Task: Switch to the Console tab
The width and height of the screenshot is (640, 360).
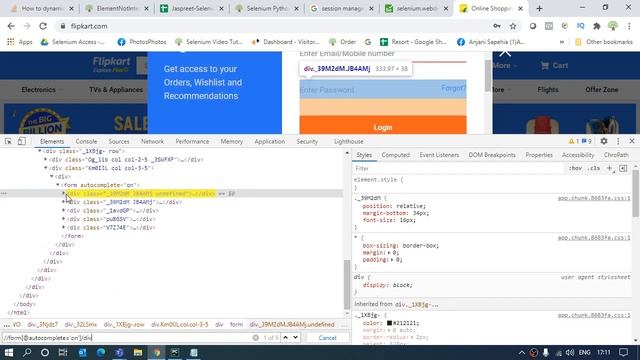Action: (86, 141)
